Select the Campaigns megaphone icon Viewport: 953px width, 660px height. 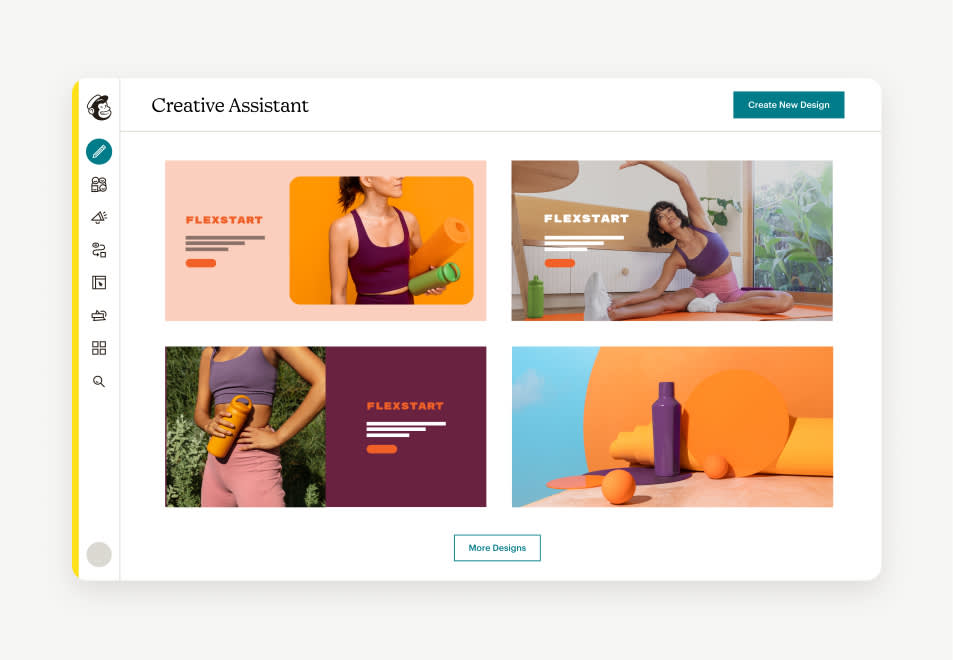pyautogui.click(x=99, y=217)
